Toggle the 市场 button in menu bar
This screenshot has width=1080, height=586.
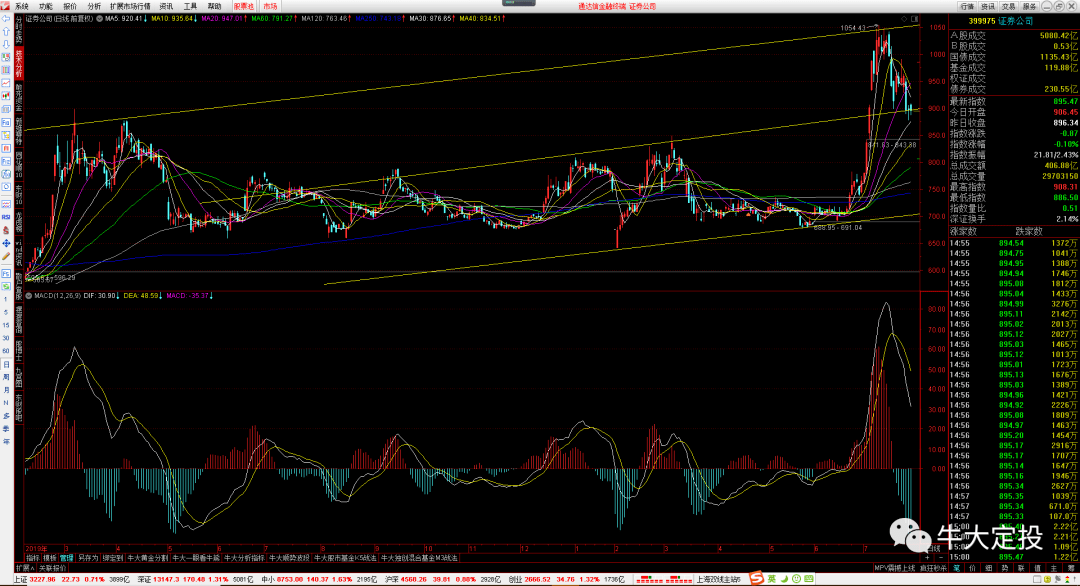coord(270,6)
